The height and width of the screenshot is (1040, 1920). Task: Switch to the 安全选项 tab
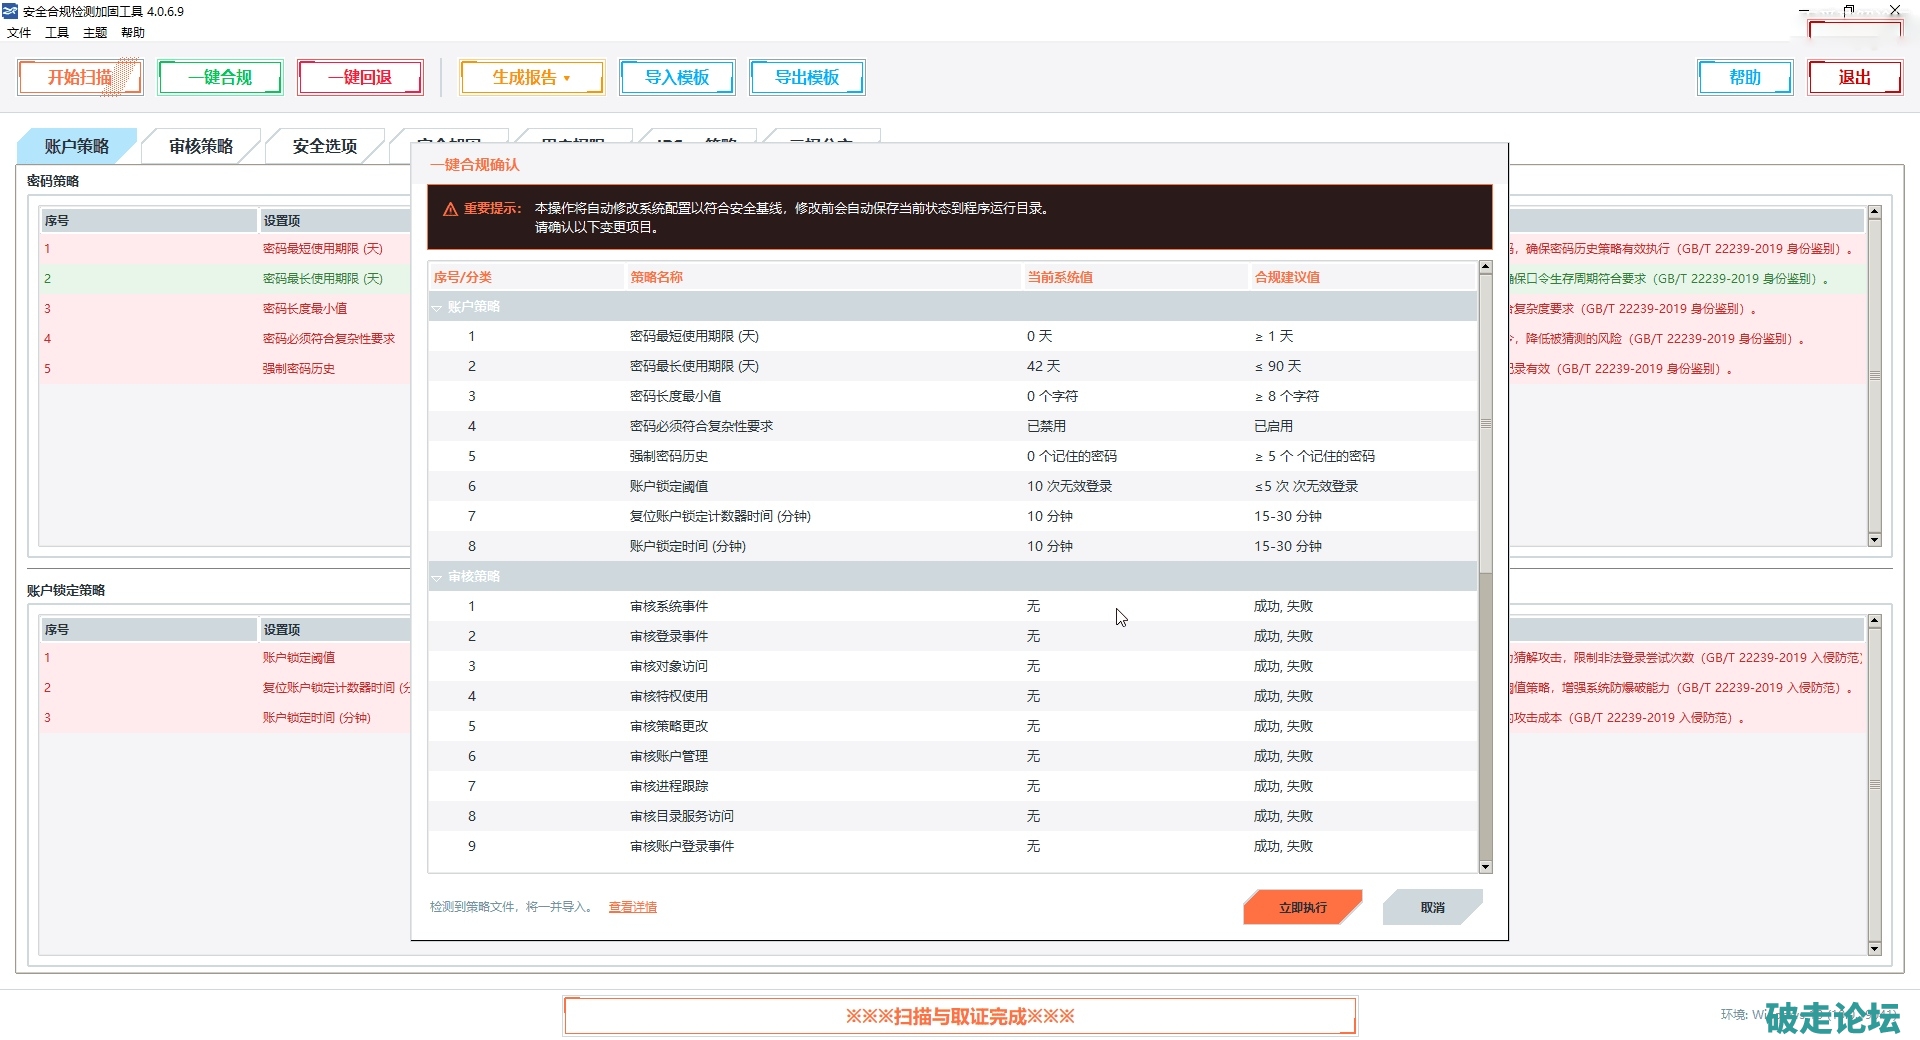coord(325,146)
